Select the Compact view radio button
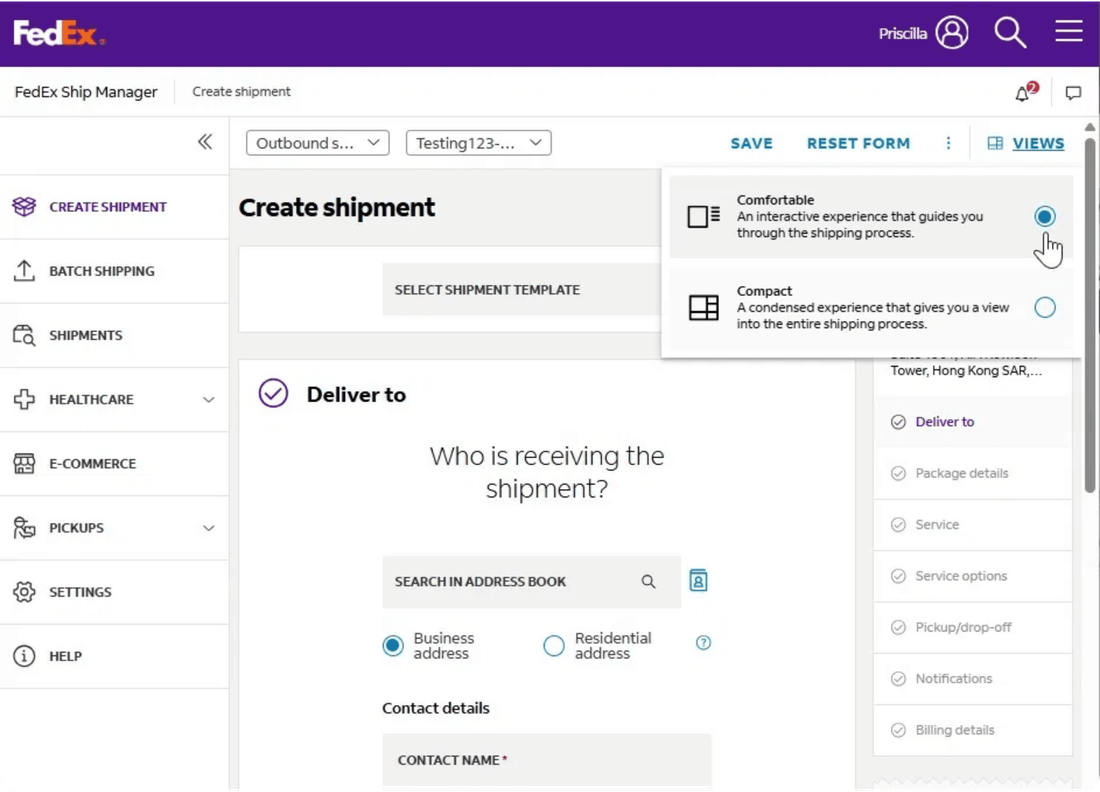The width and height of the screenshot is (1100, 792). (x=1045, y=307)
